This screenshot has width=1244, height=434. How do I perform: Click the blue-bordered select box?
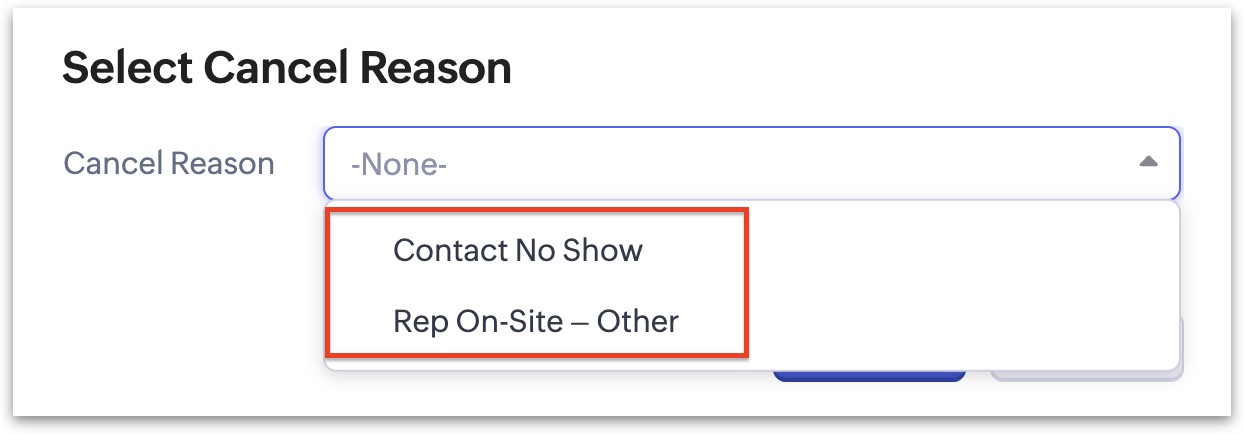tap(750, 163)
